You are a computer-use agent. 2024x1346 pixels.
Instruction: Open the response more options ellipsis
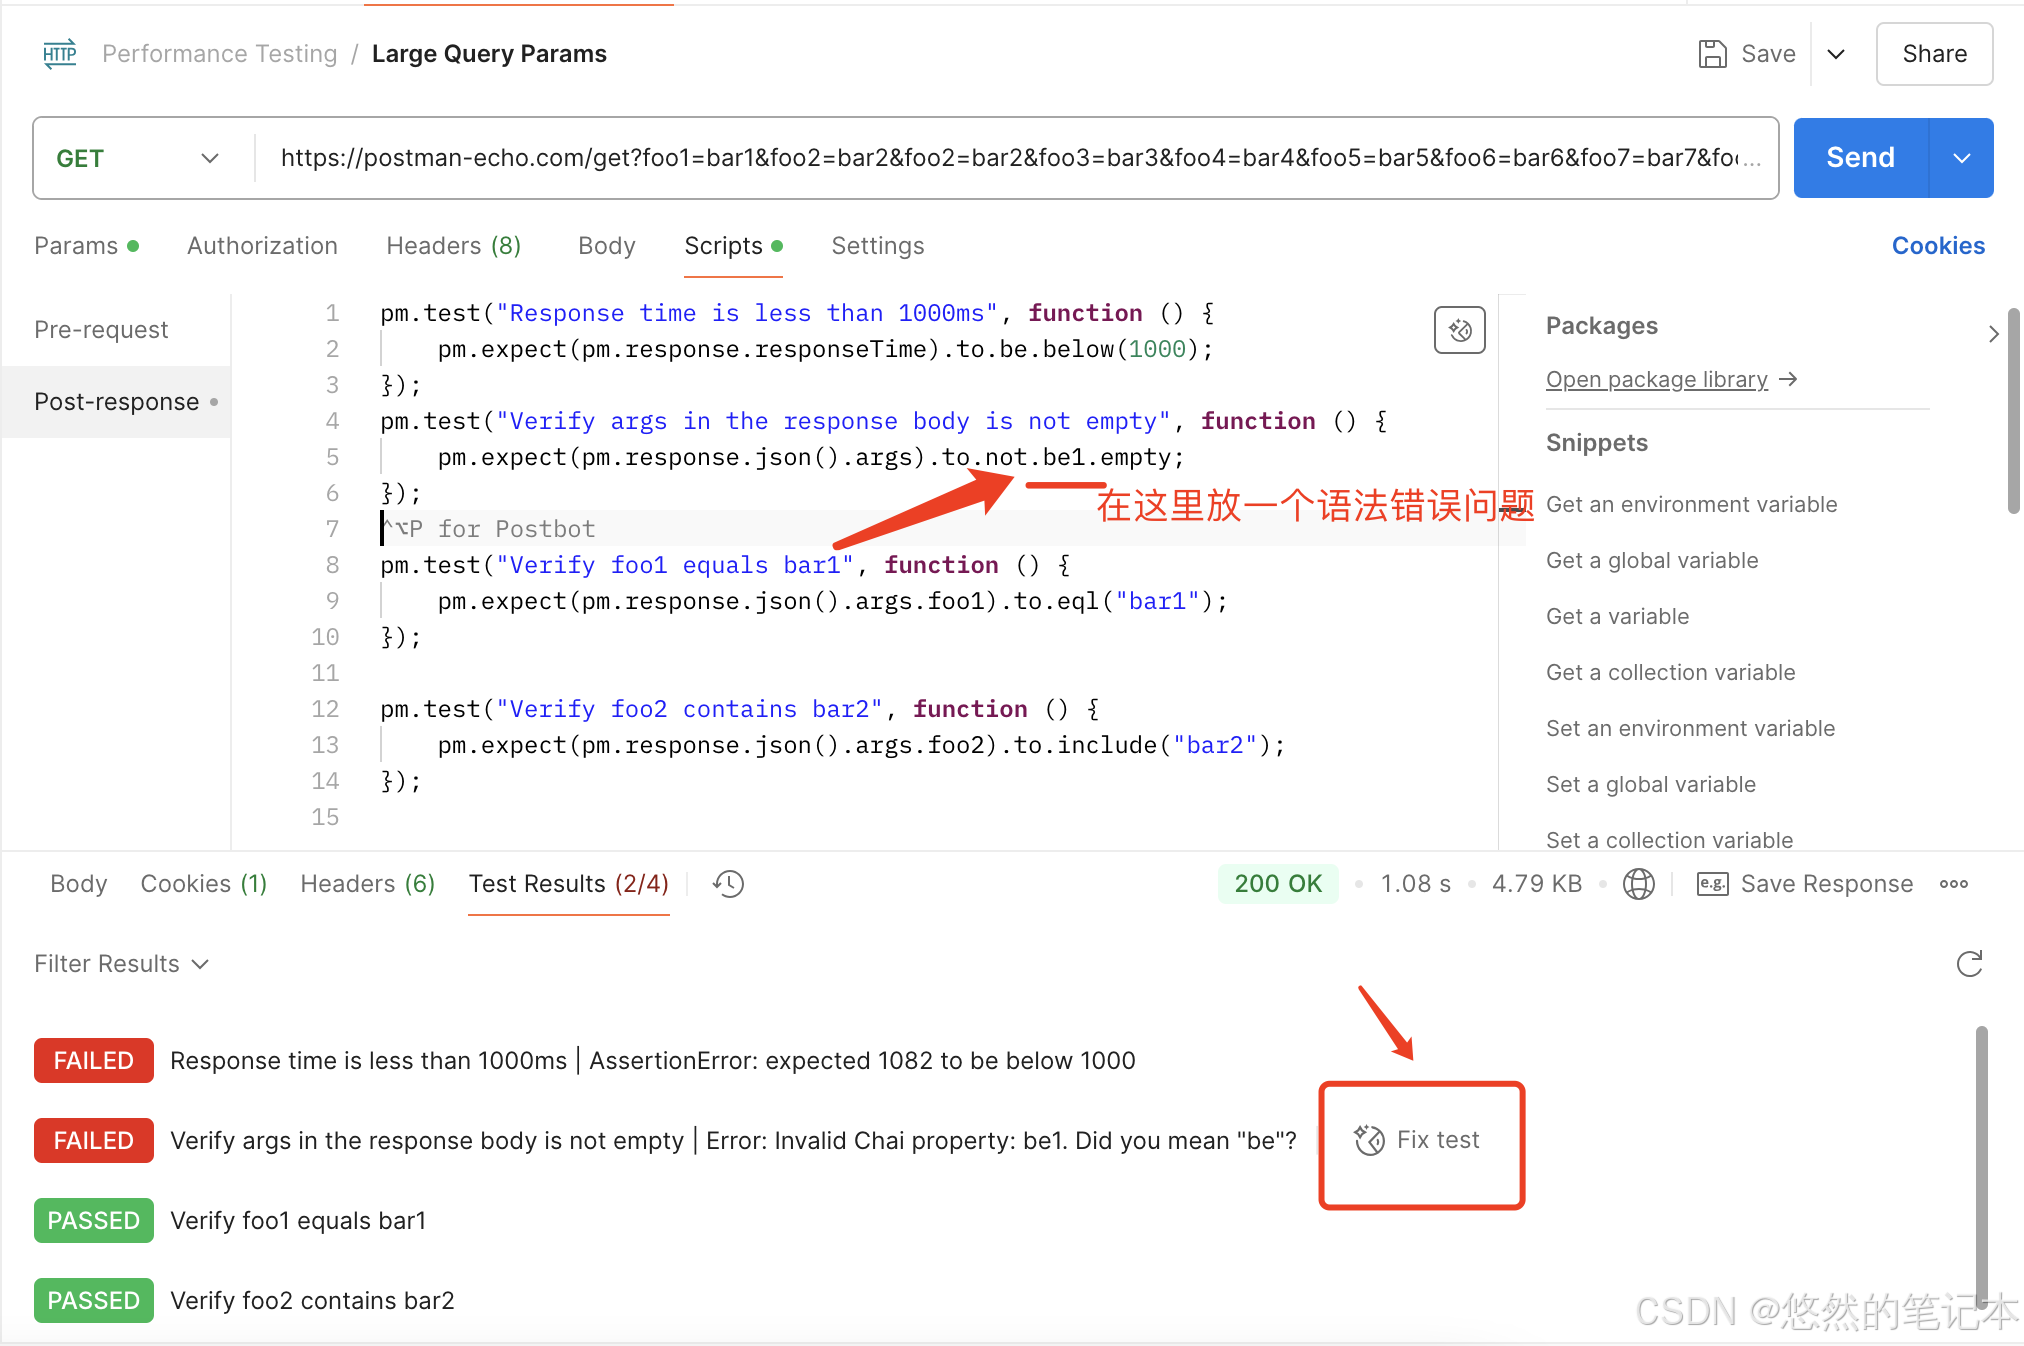pyautogui.click(x=1953, y=884)
